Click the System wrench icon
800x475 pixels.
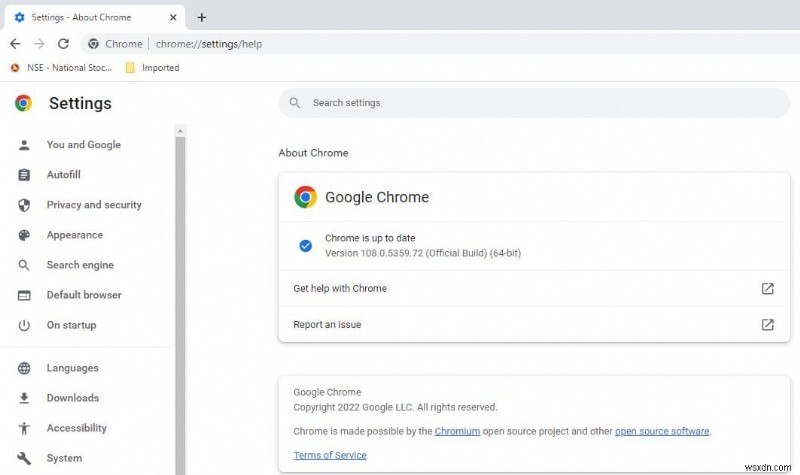(24, 459)
